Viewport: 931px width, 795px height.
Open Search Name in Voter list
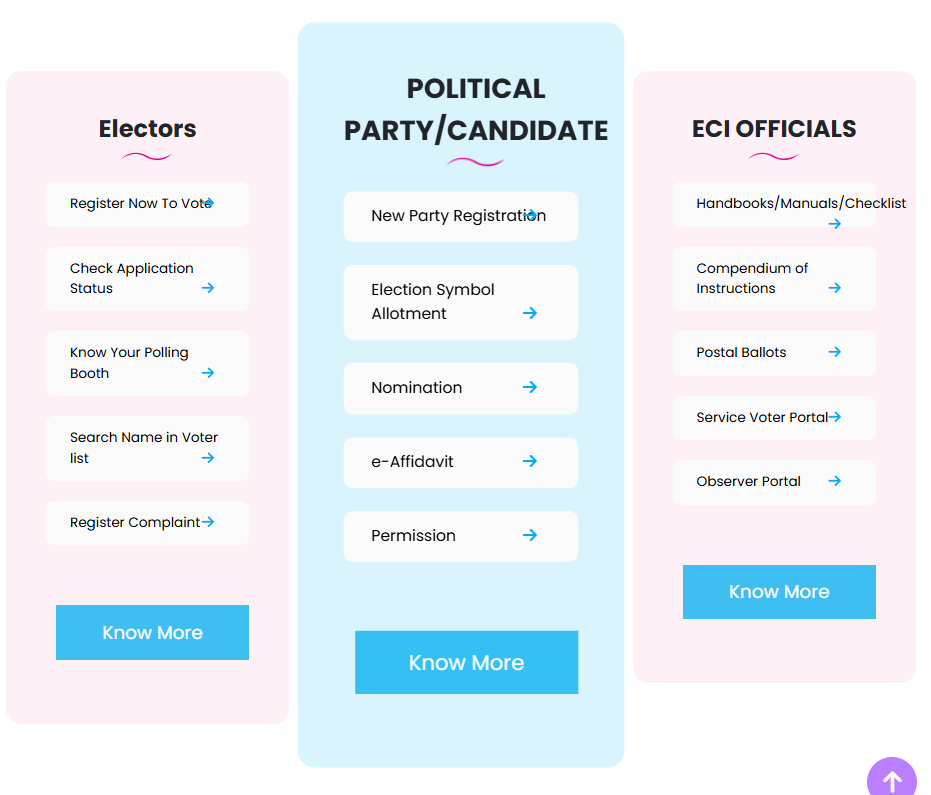[x=144, y=448]
